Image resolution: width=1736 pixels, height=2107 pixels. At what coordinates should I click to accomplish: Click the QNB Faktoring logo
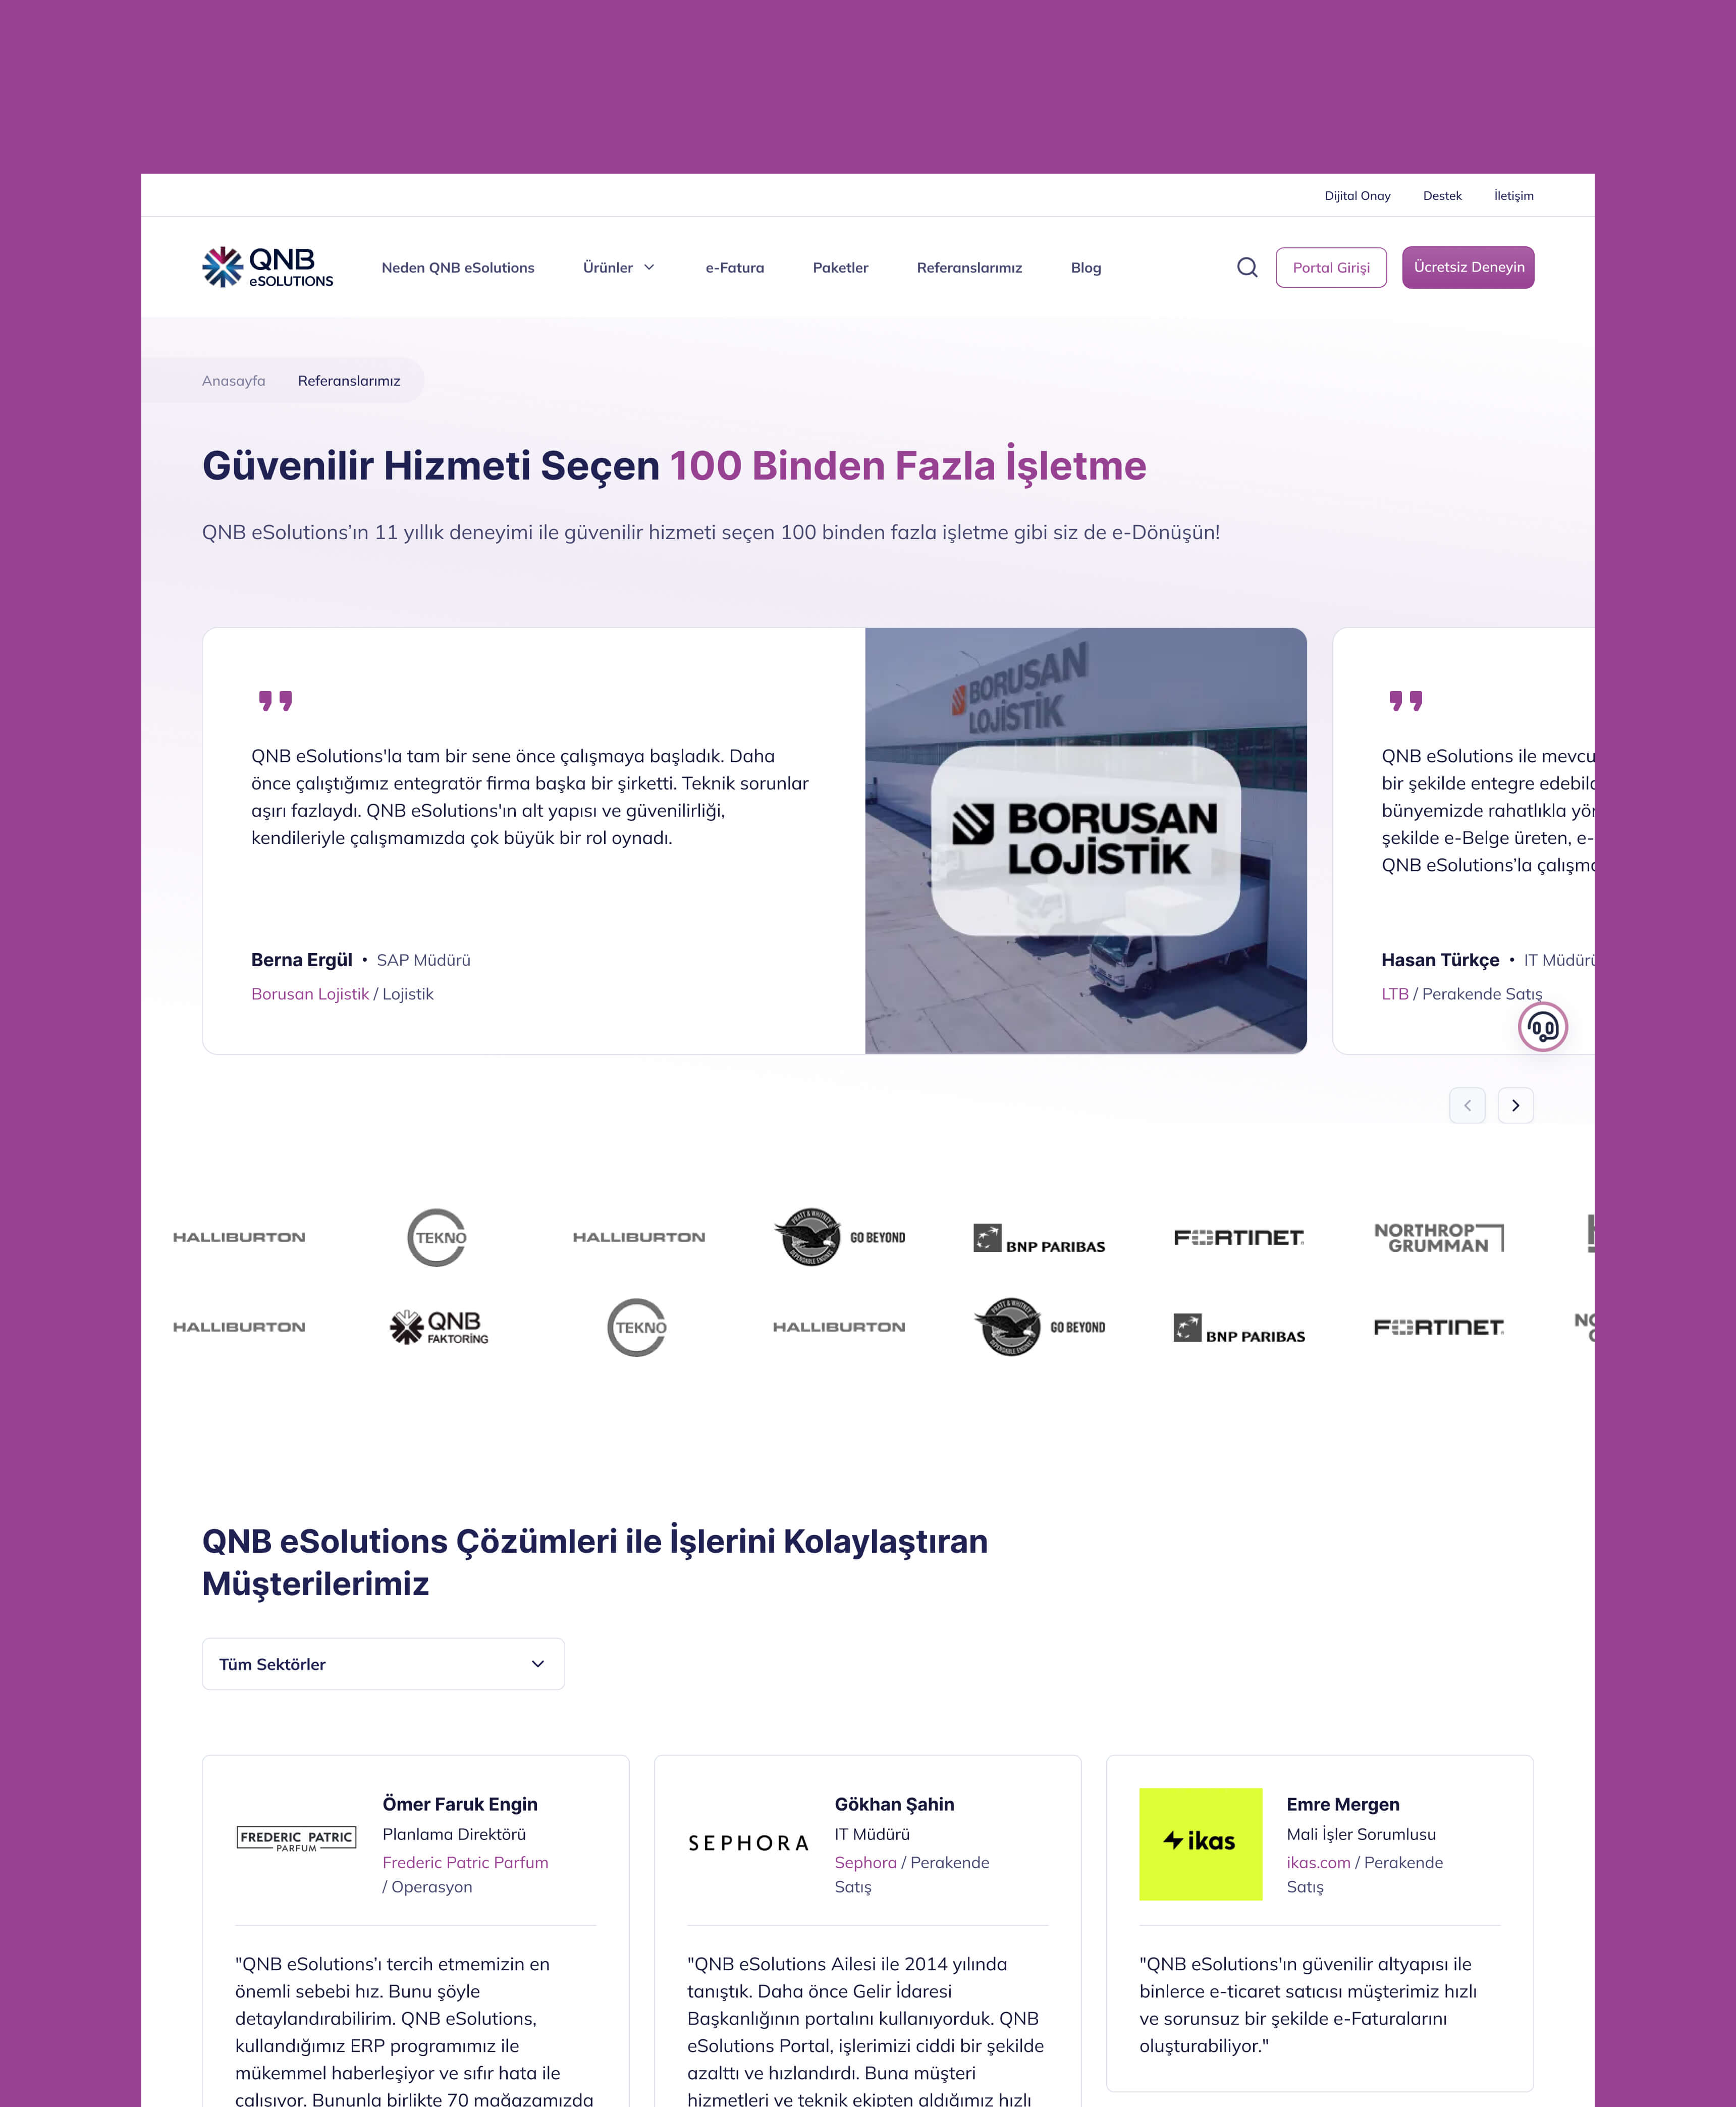439,1327
